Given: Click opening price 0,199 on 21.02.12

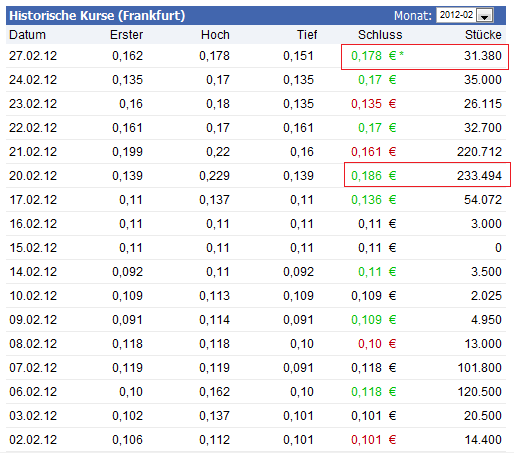Looking at the screenshot, I should tap(127, 152).
